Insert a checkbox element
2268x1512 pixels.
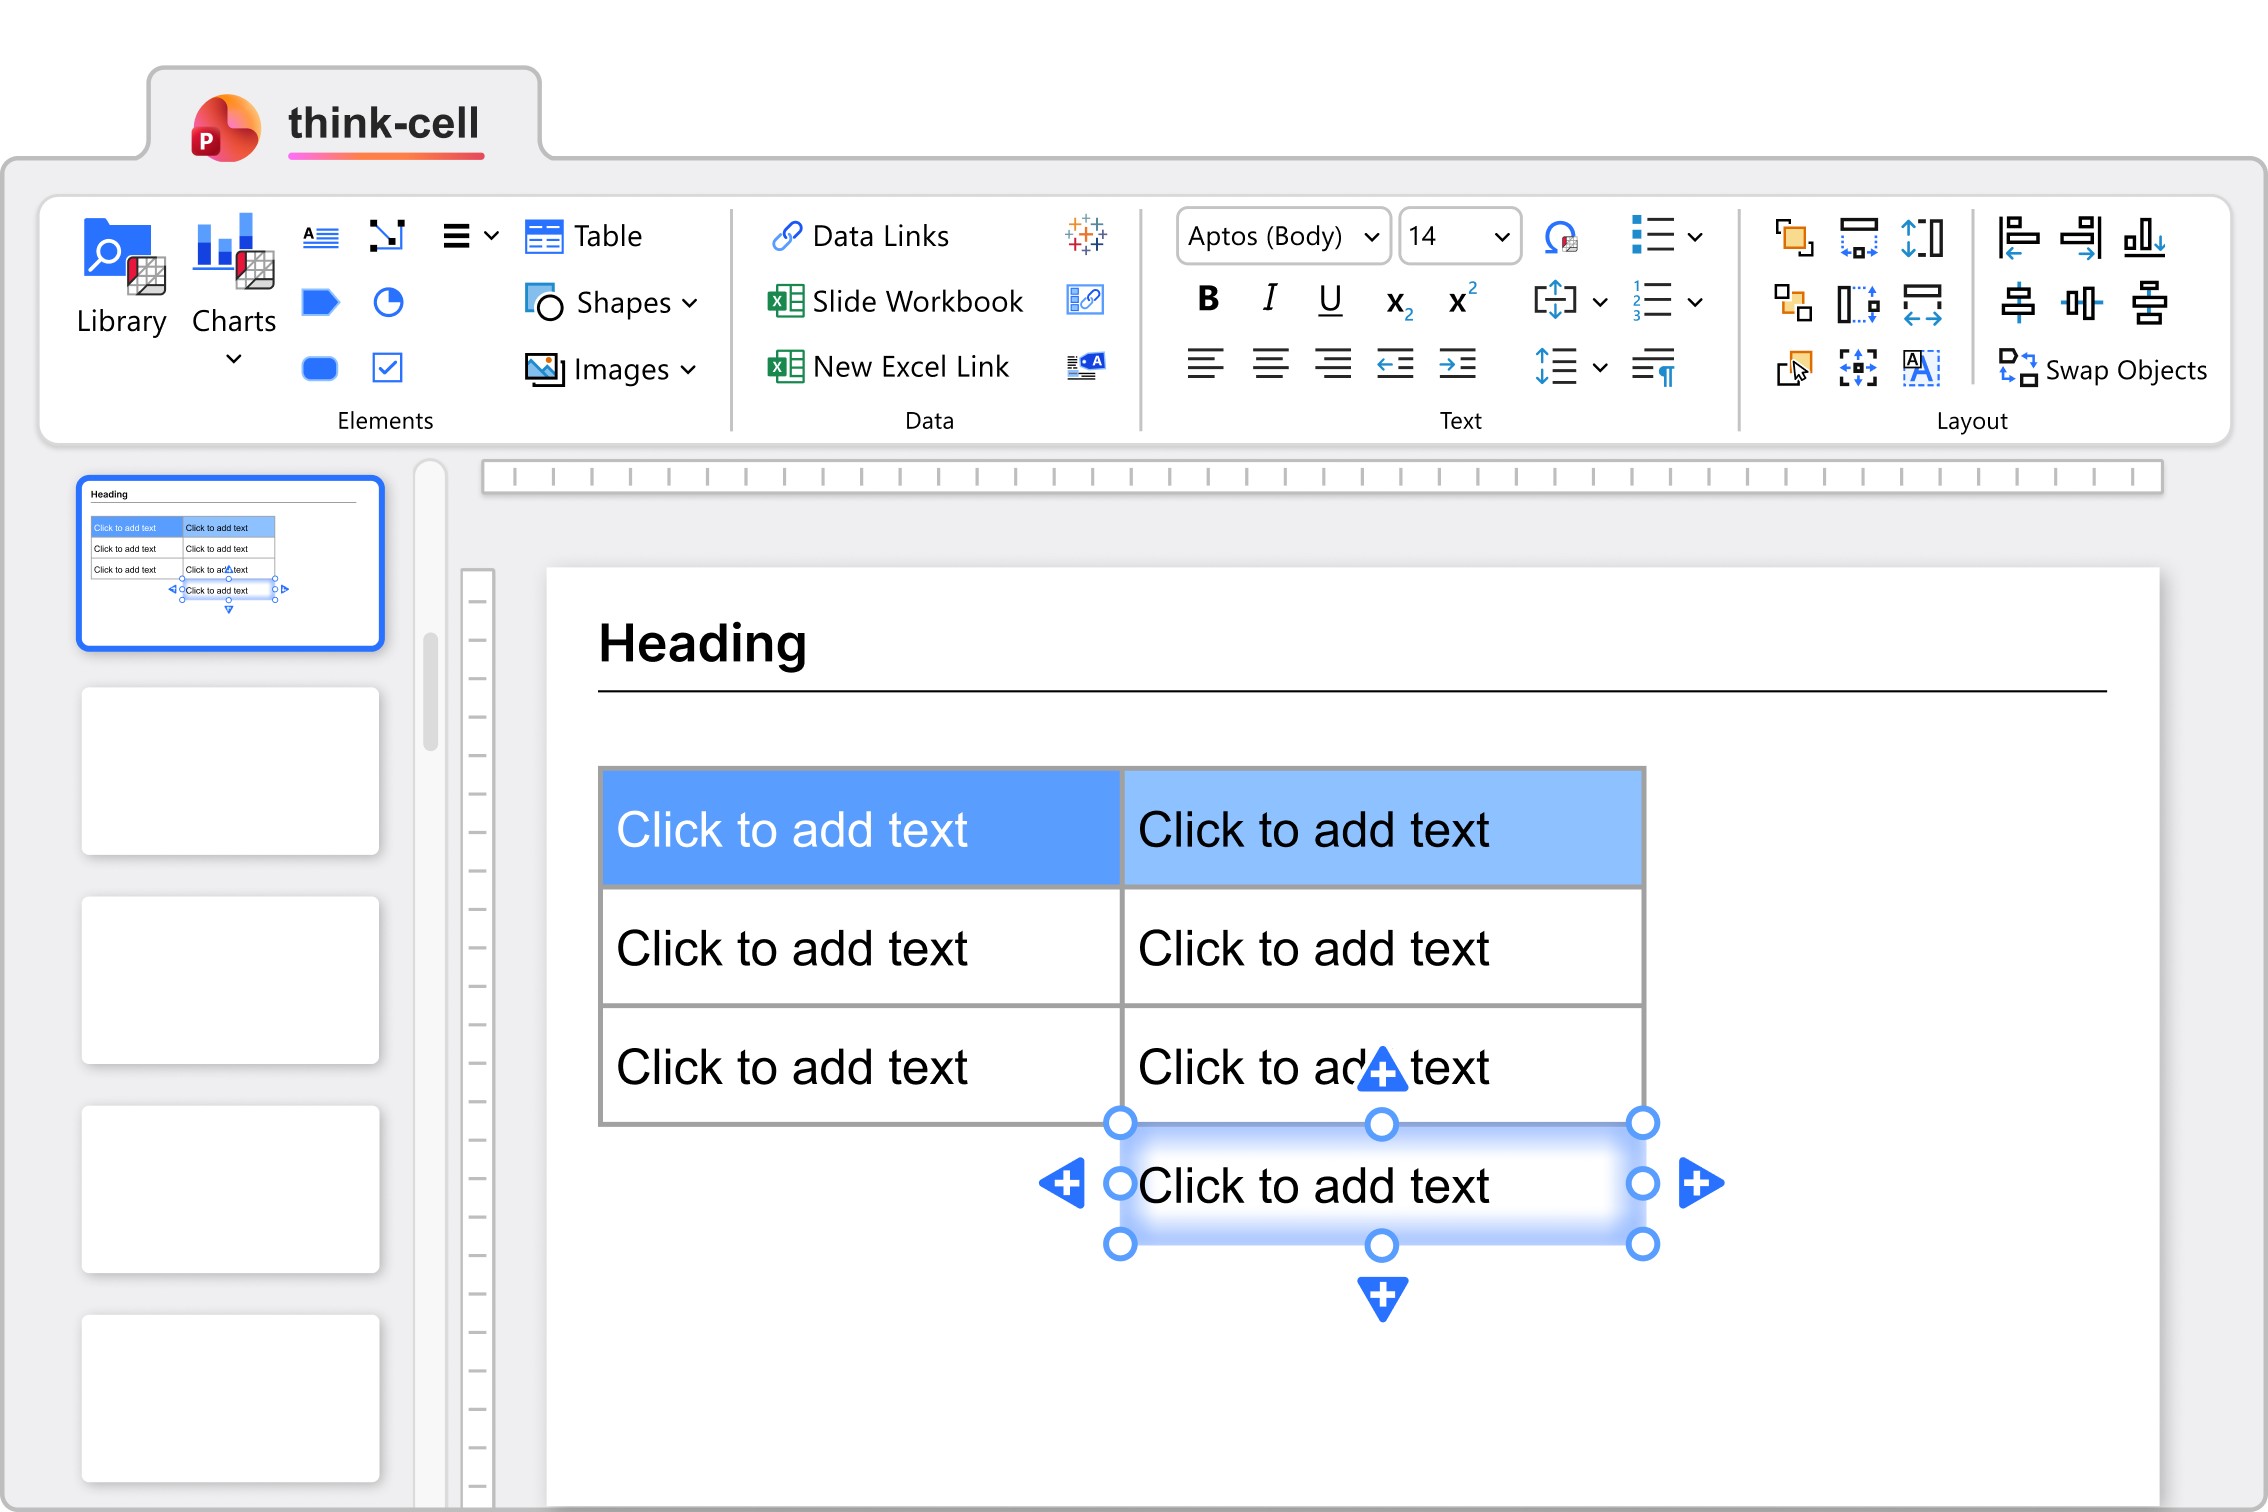(x=388, y=368)
